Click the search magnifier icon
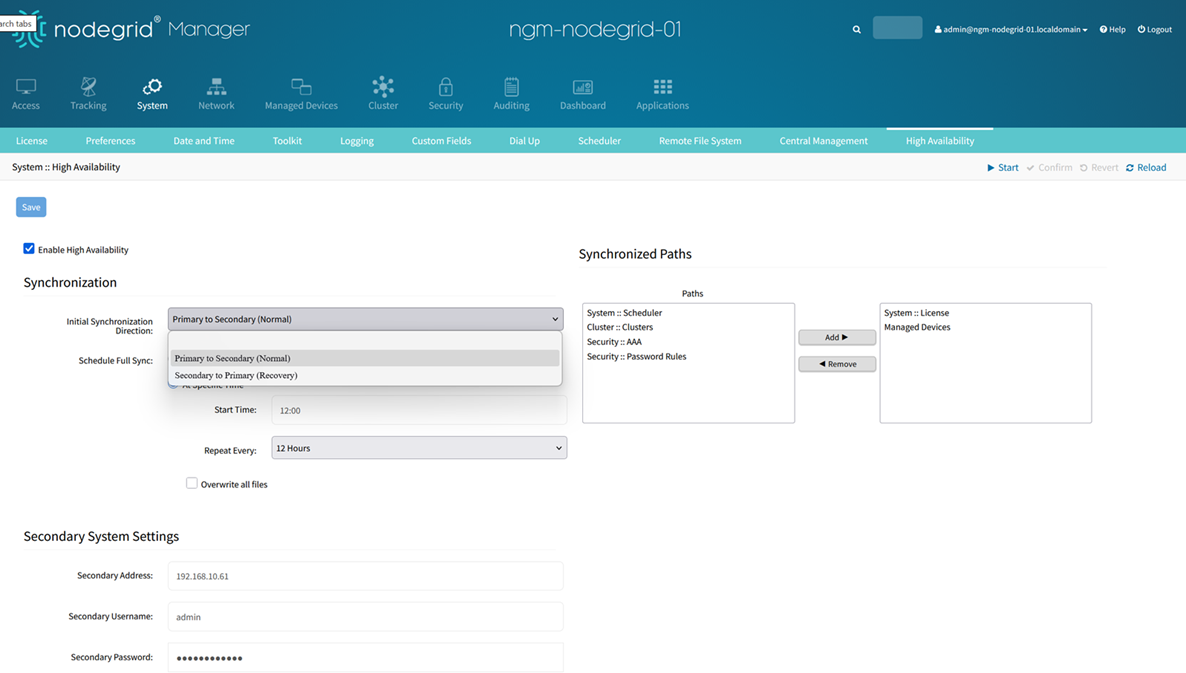1186x673 pixels. 857,30
